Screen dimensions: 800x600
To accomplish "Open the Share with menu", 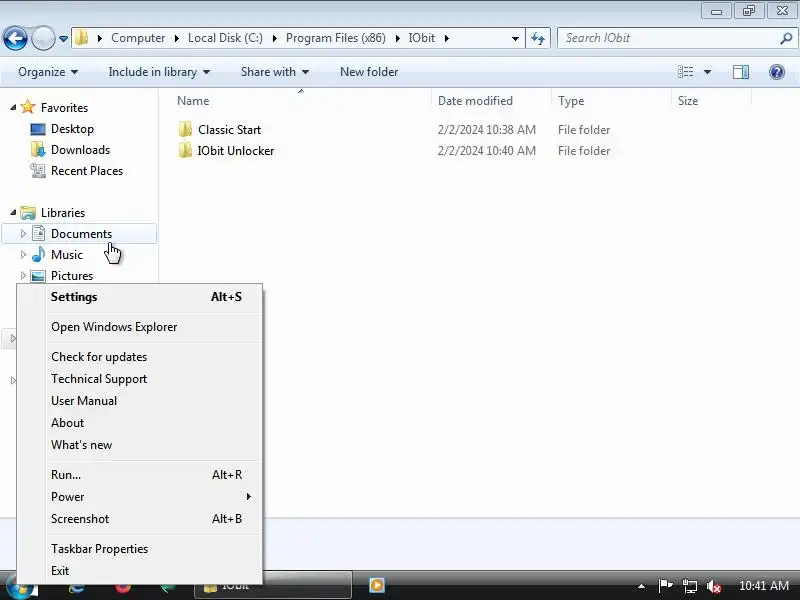I will click(x=275, y=72).
